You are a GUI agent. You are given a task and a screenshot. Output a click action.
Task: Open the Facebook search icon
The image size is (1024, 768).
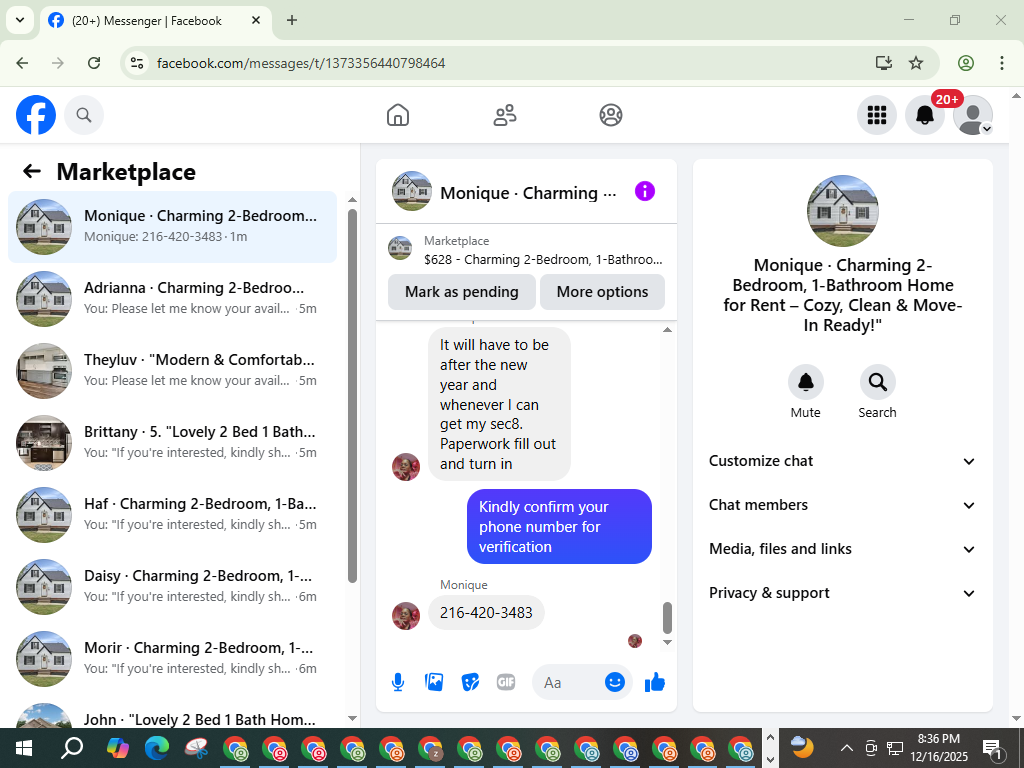[84, 115]
